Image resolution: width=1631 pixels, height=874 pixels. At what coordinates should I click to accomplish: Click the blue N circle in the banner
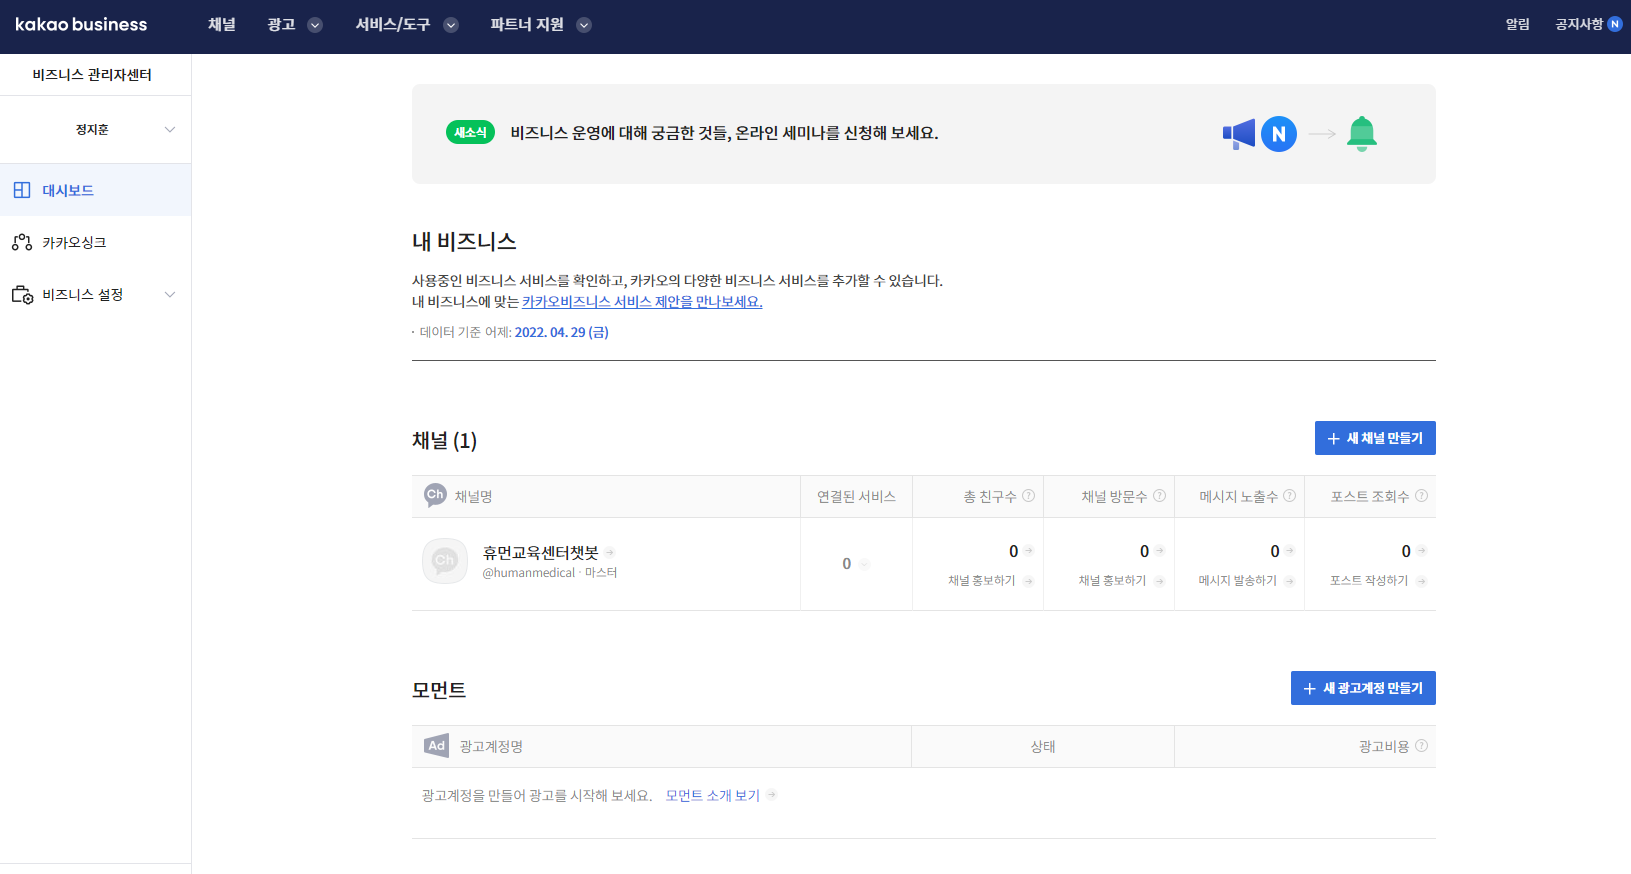click(x=1279, y=134)
